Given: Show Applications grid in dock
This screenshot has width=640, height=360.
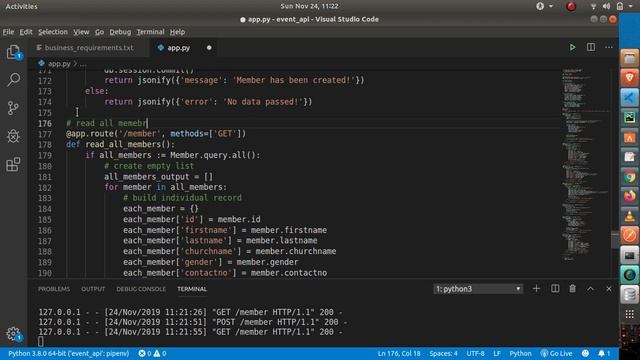Looking at the screenshot, I should 629,314.
